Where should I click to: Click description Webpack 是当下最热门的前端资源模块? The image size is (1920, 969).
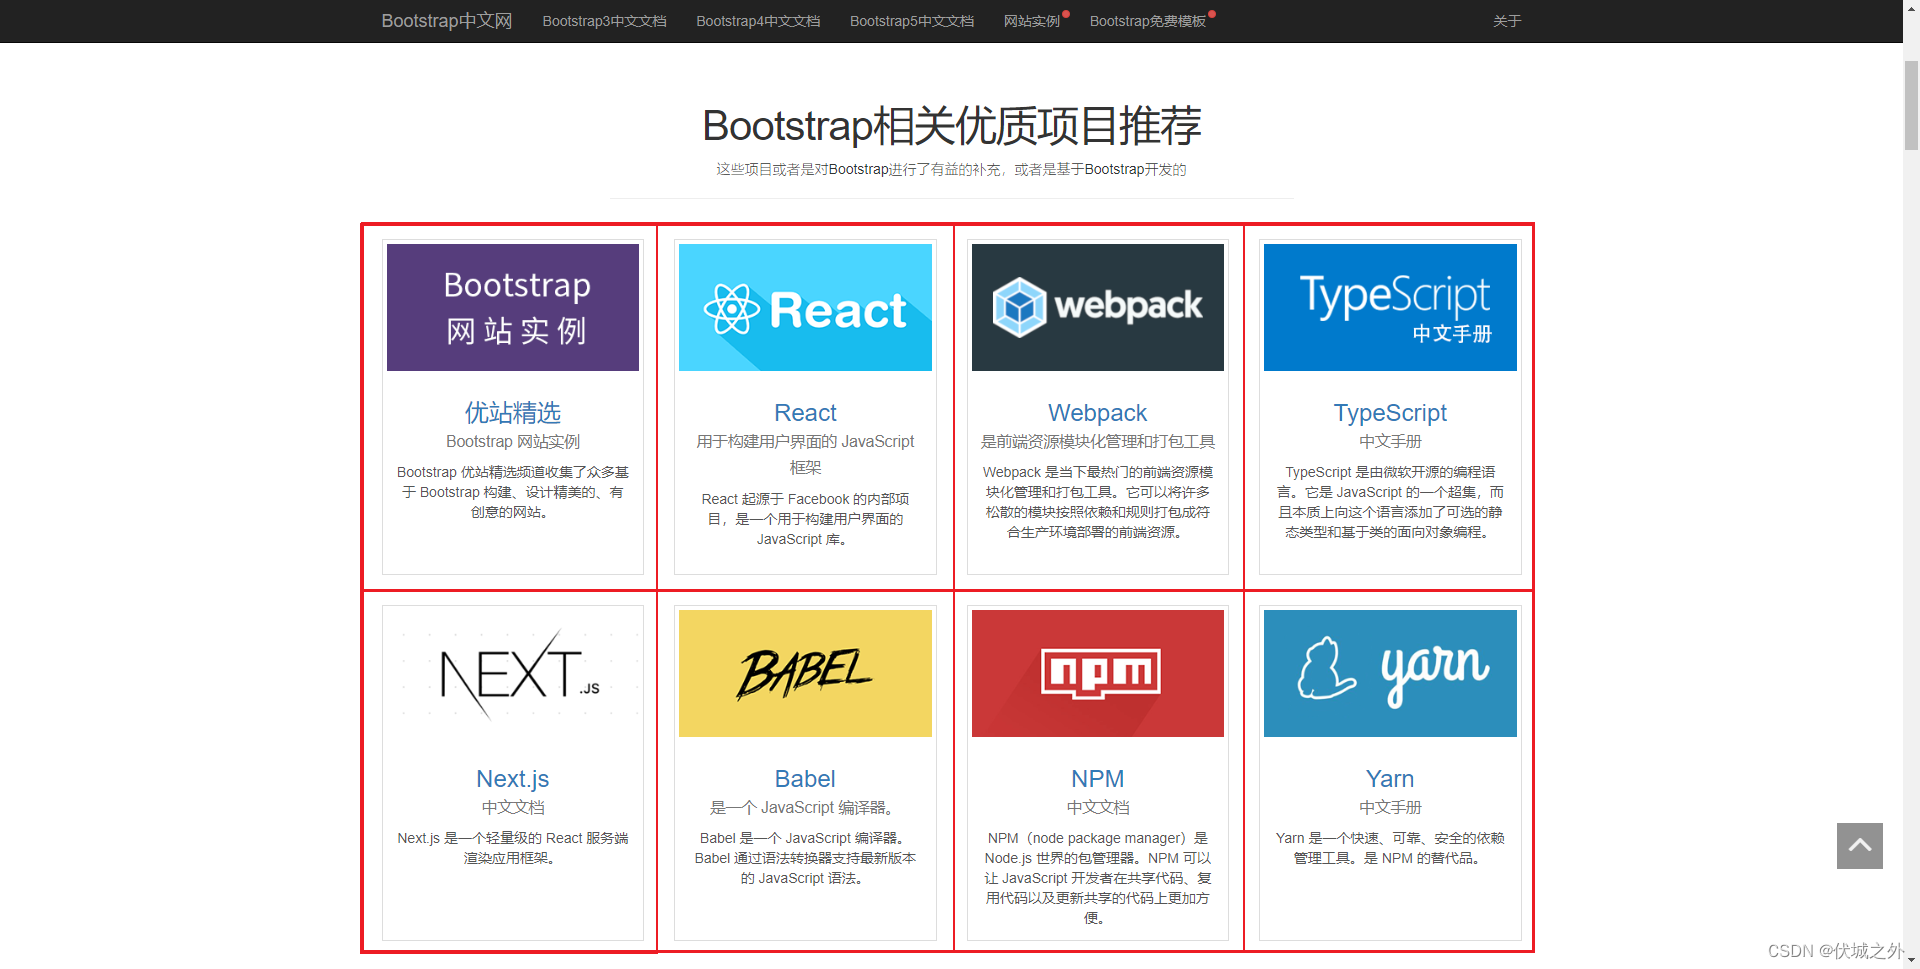tap(1098, 502)
